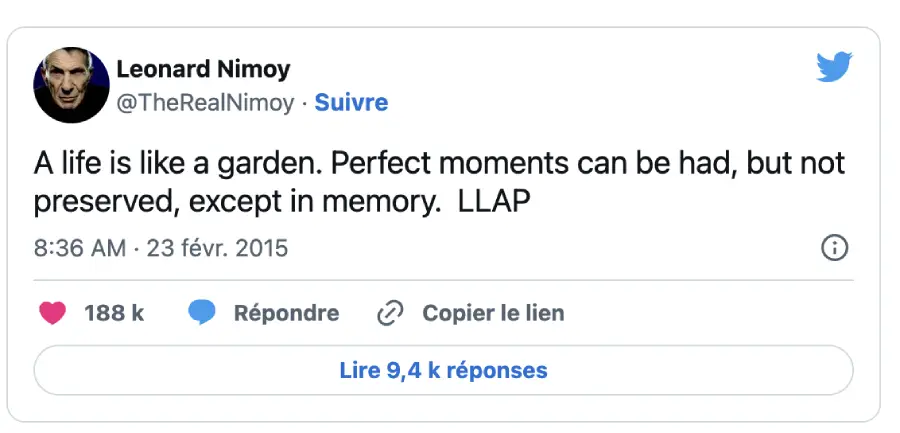Image resolution: width=900 pixels, height=433 pixels.
Task: Select the Répondre label
Action: point(286,313)
